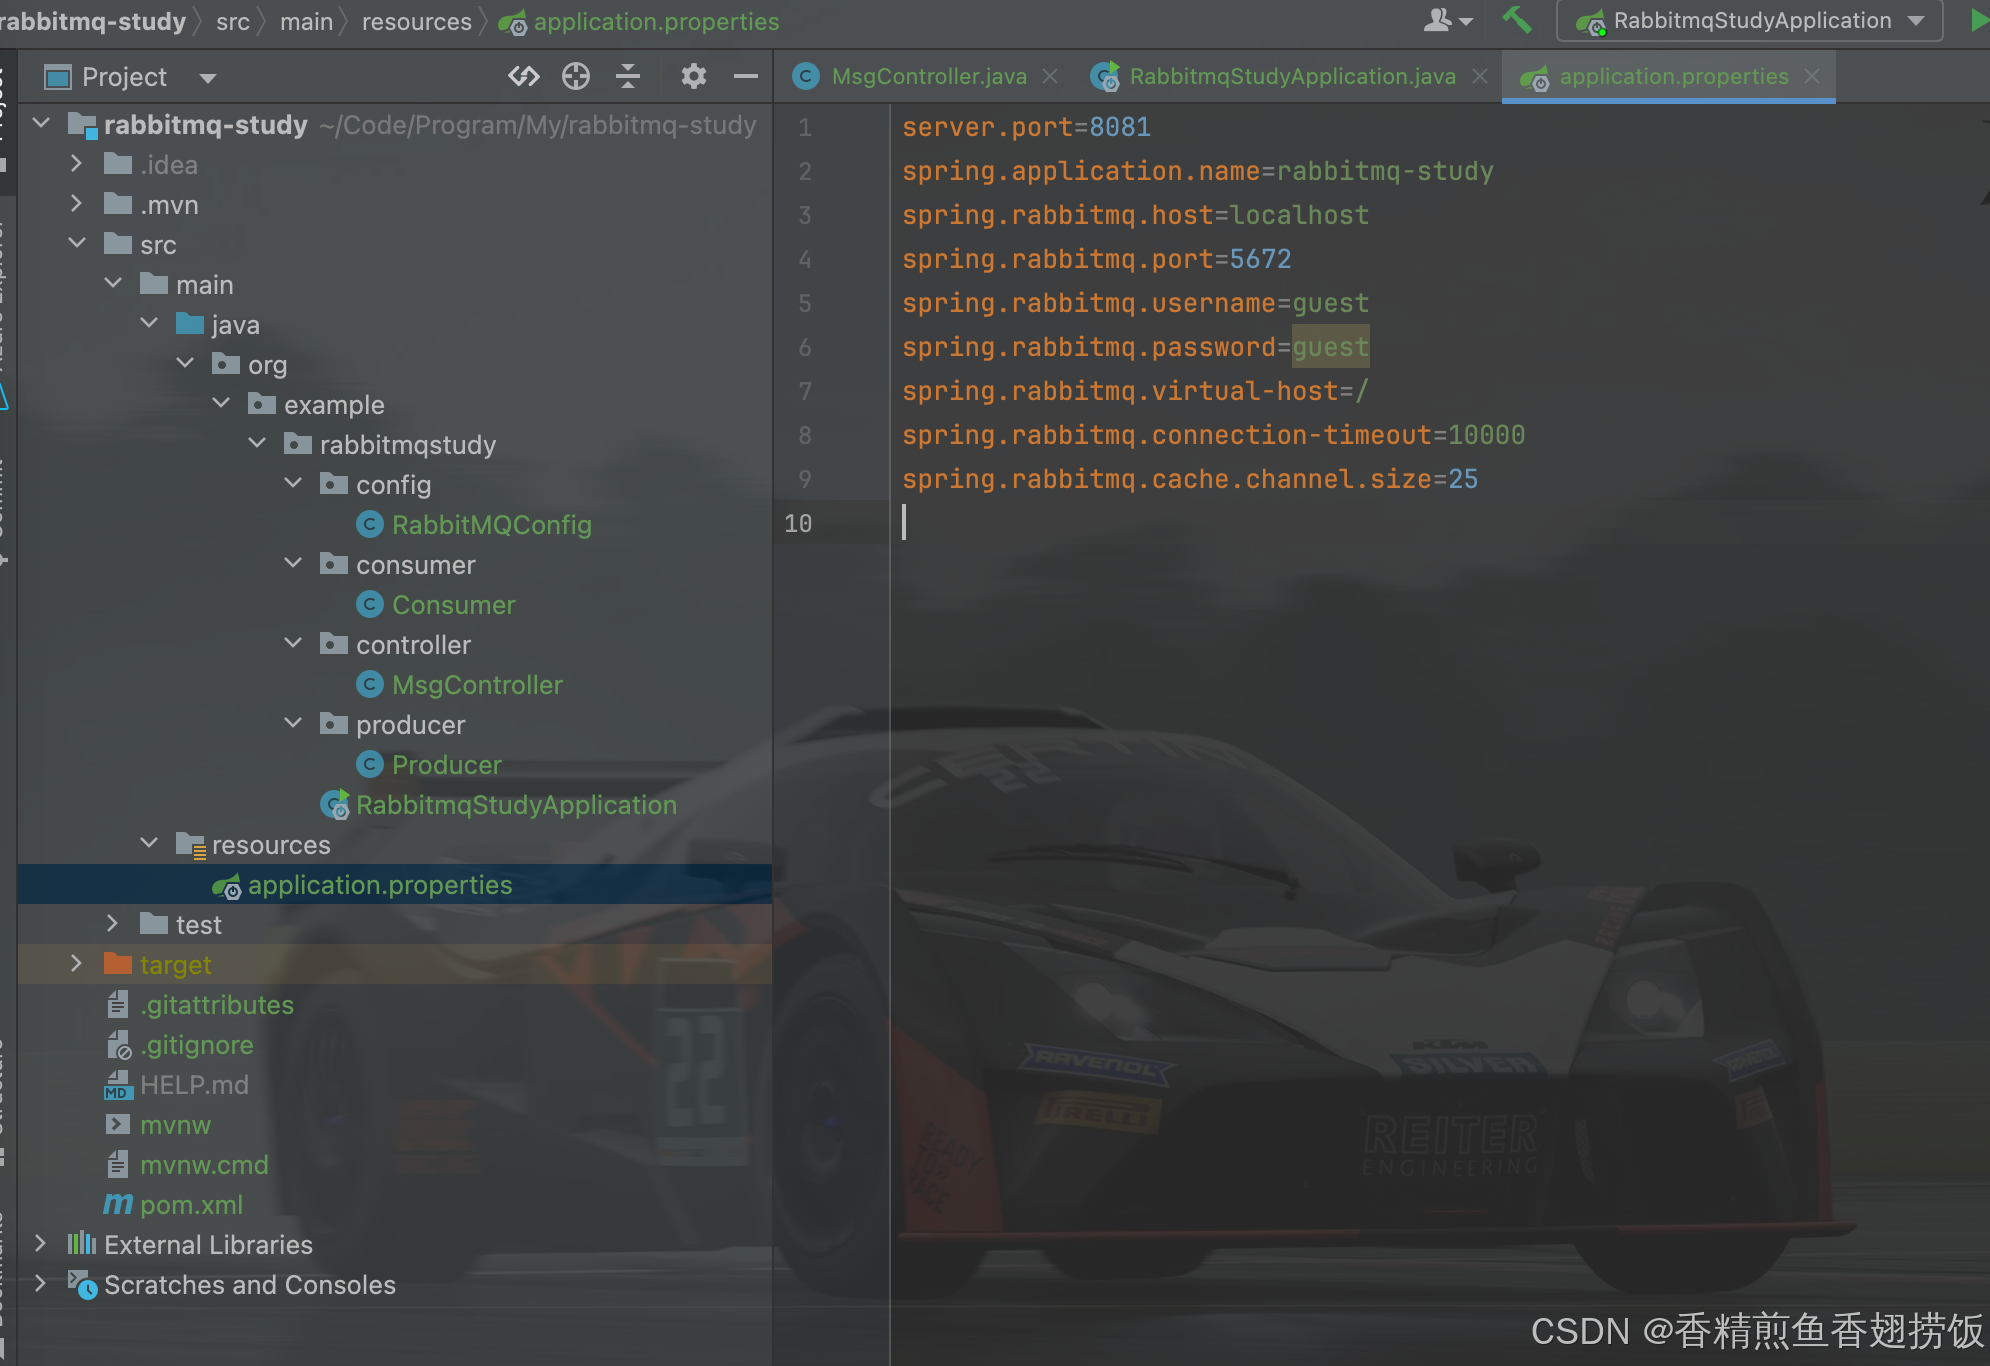
Task: Select the RabbitMQConfig class in the tree
Action: click(x=491, y=524)
